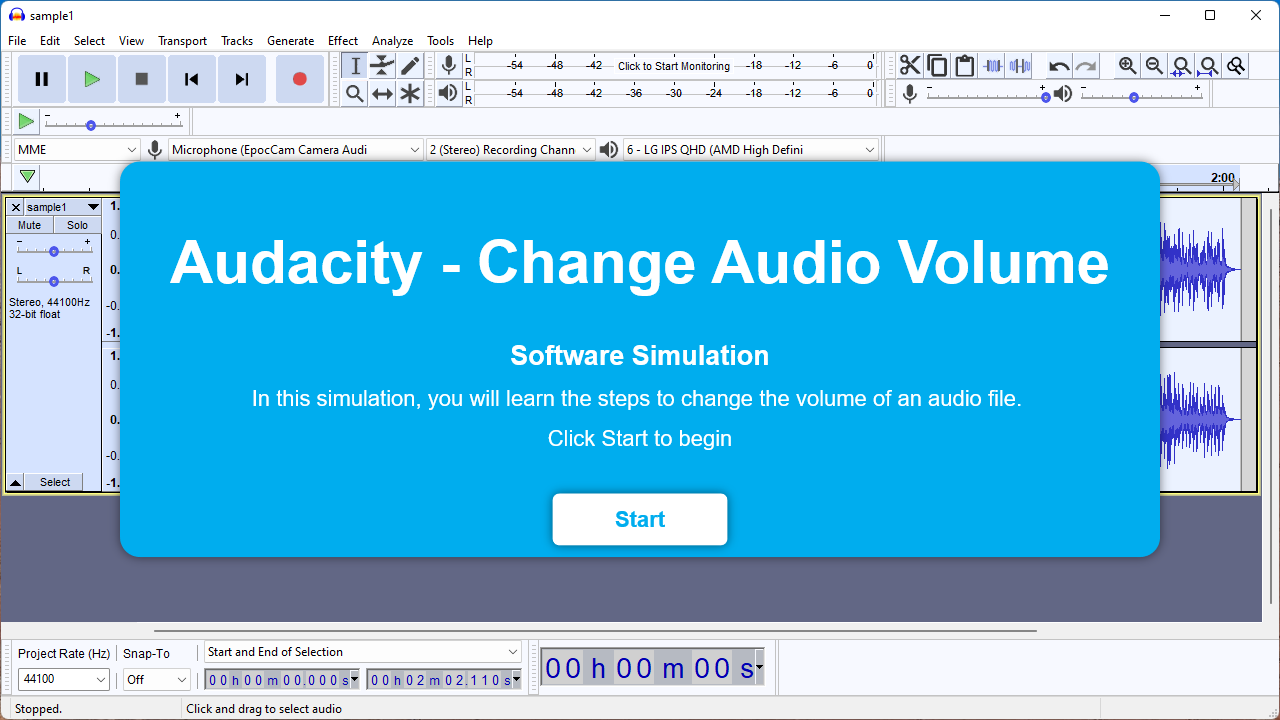Open the Effect menu
Image resolution: width=1280 pixels, height=720 pixels.
[x=342, y=41]
